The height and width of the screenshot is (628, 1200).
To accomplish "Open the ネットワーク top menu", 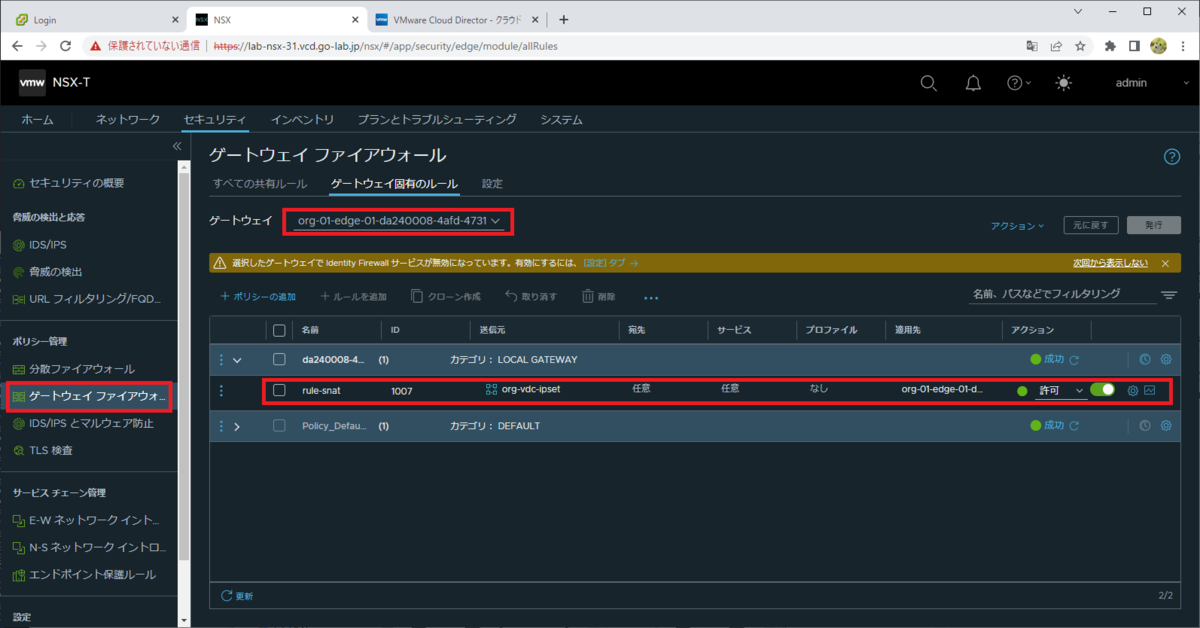I will (128, 120).
